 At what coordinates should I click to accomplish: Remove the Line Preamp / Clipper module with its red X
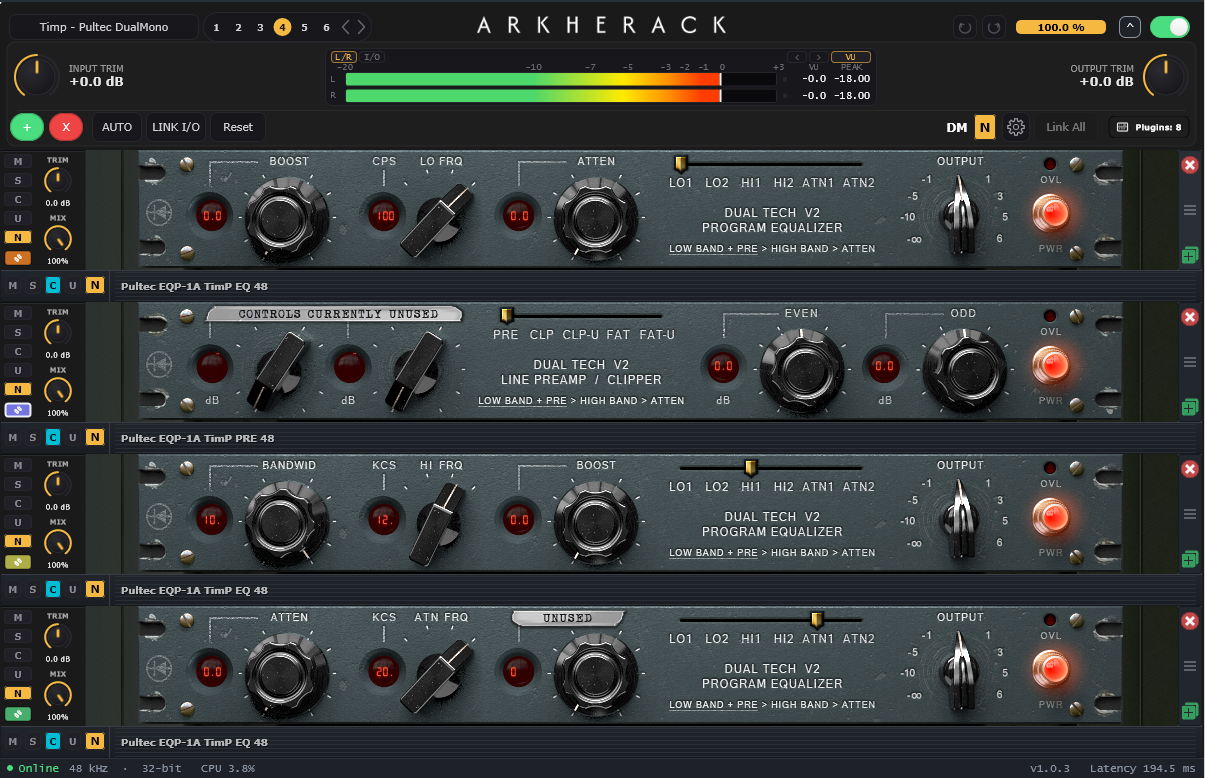coord(1190,317)
